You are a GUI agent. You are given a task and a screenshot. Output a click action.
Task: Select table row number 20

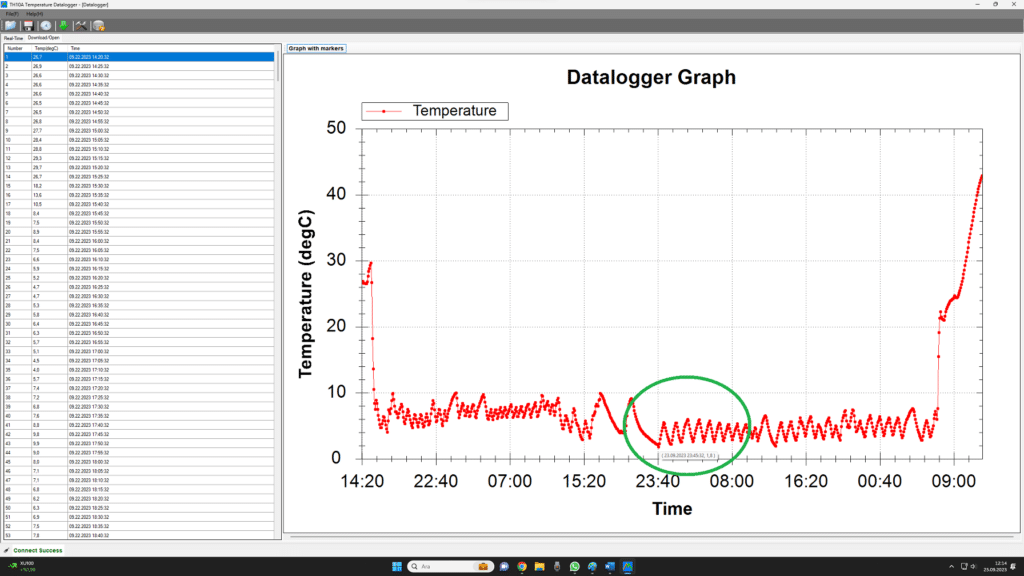139,232
